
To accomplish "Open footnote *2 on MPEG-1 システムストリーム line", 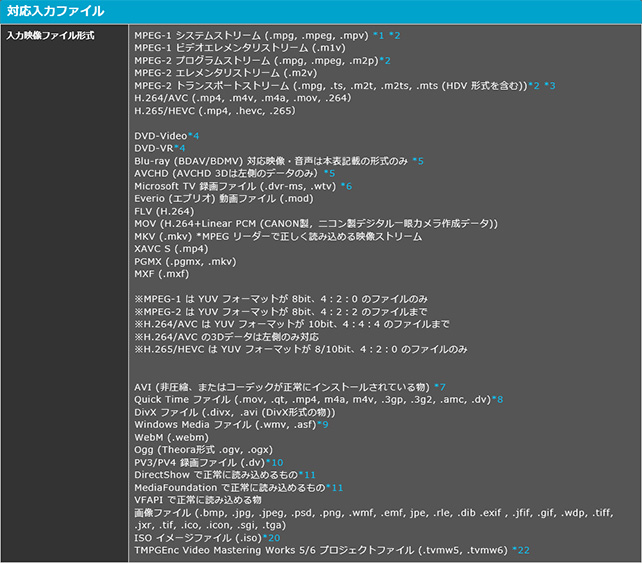I will pos(395,36).
